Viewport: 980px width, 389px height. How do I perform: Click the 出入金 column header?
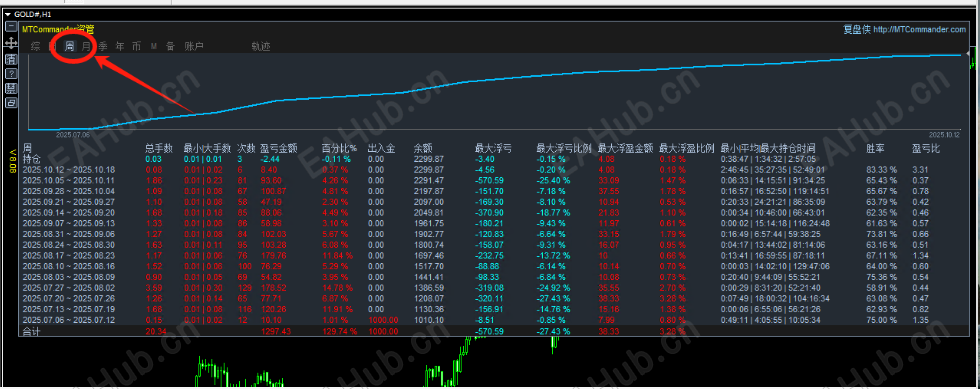[381, 149]
